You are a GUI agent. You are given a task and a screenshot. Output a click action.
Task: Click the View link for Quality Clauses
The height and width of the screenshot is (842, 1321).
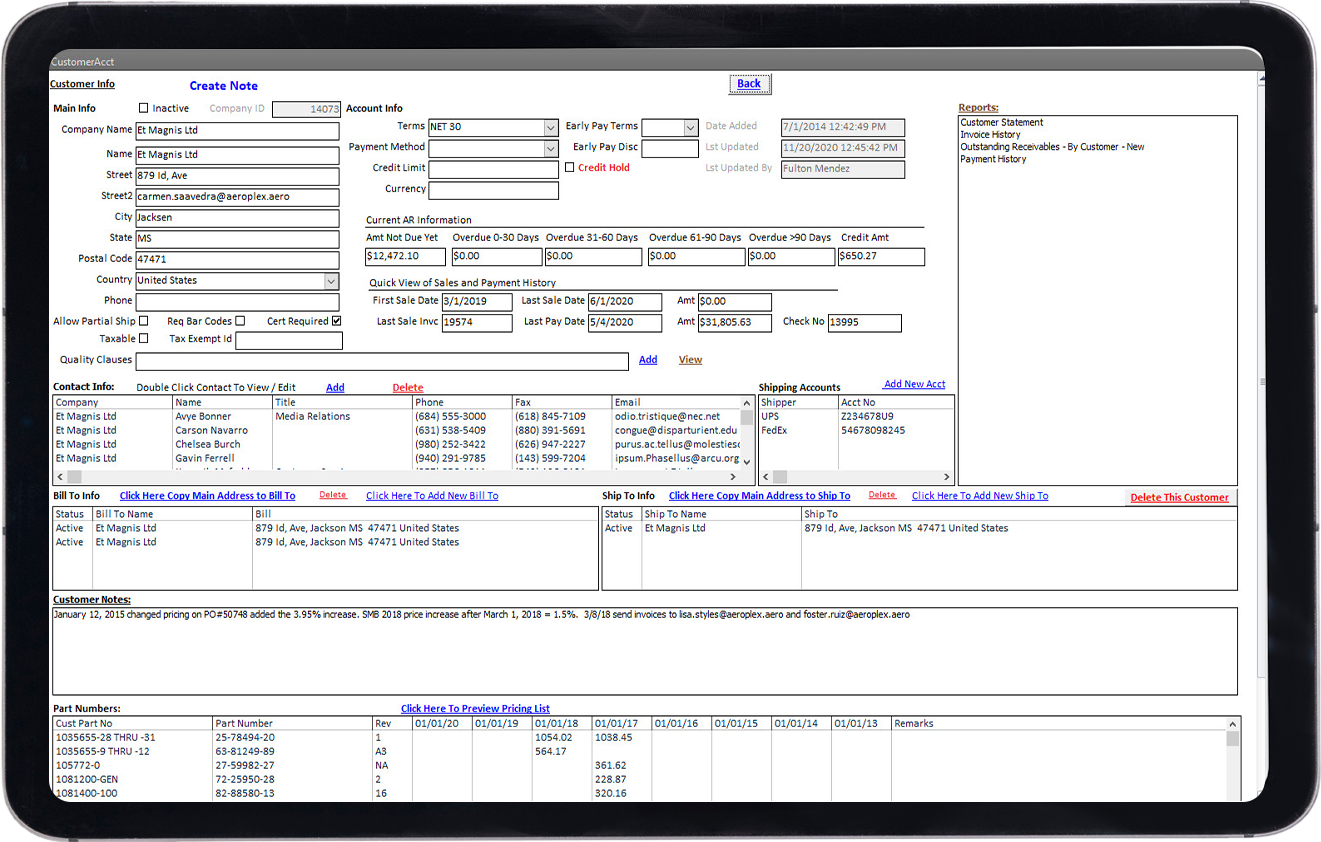tap(690, 360)
